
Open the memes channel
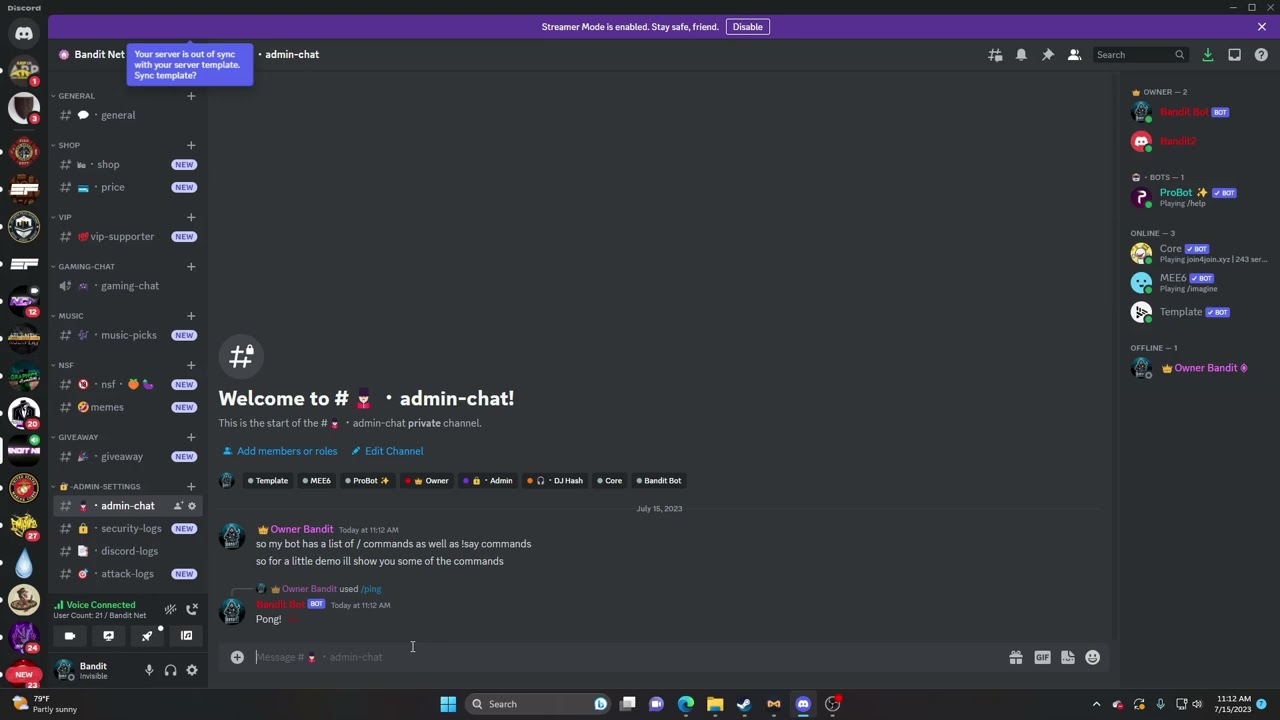click(x=128, y=407)
